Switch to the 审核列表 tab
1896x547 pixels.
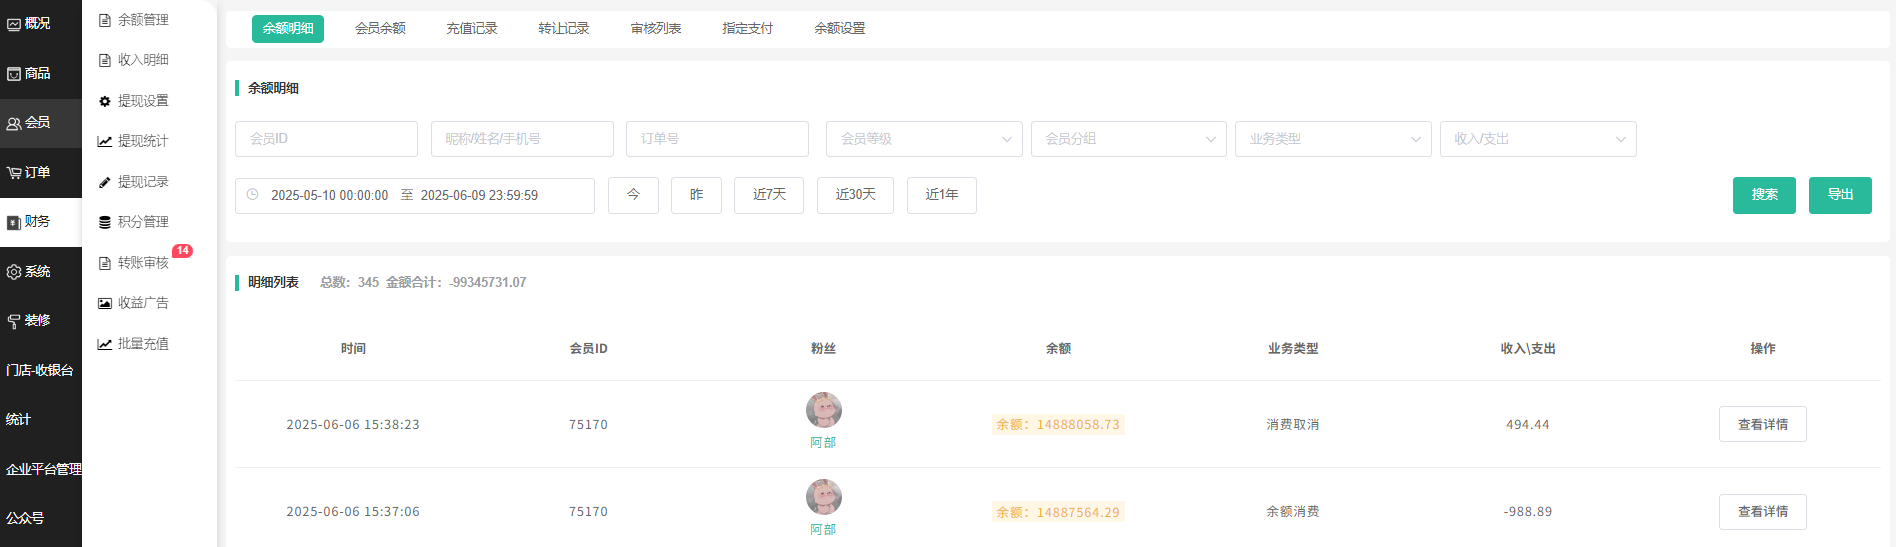click(655, 28)
